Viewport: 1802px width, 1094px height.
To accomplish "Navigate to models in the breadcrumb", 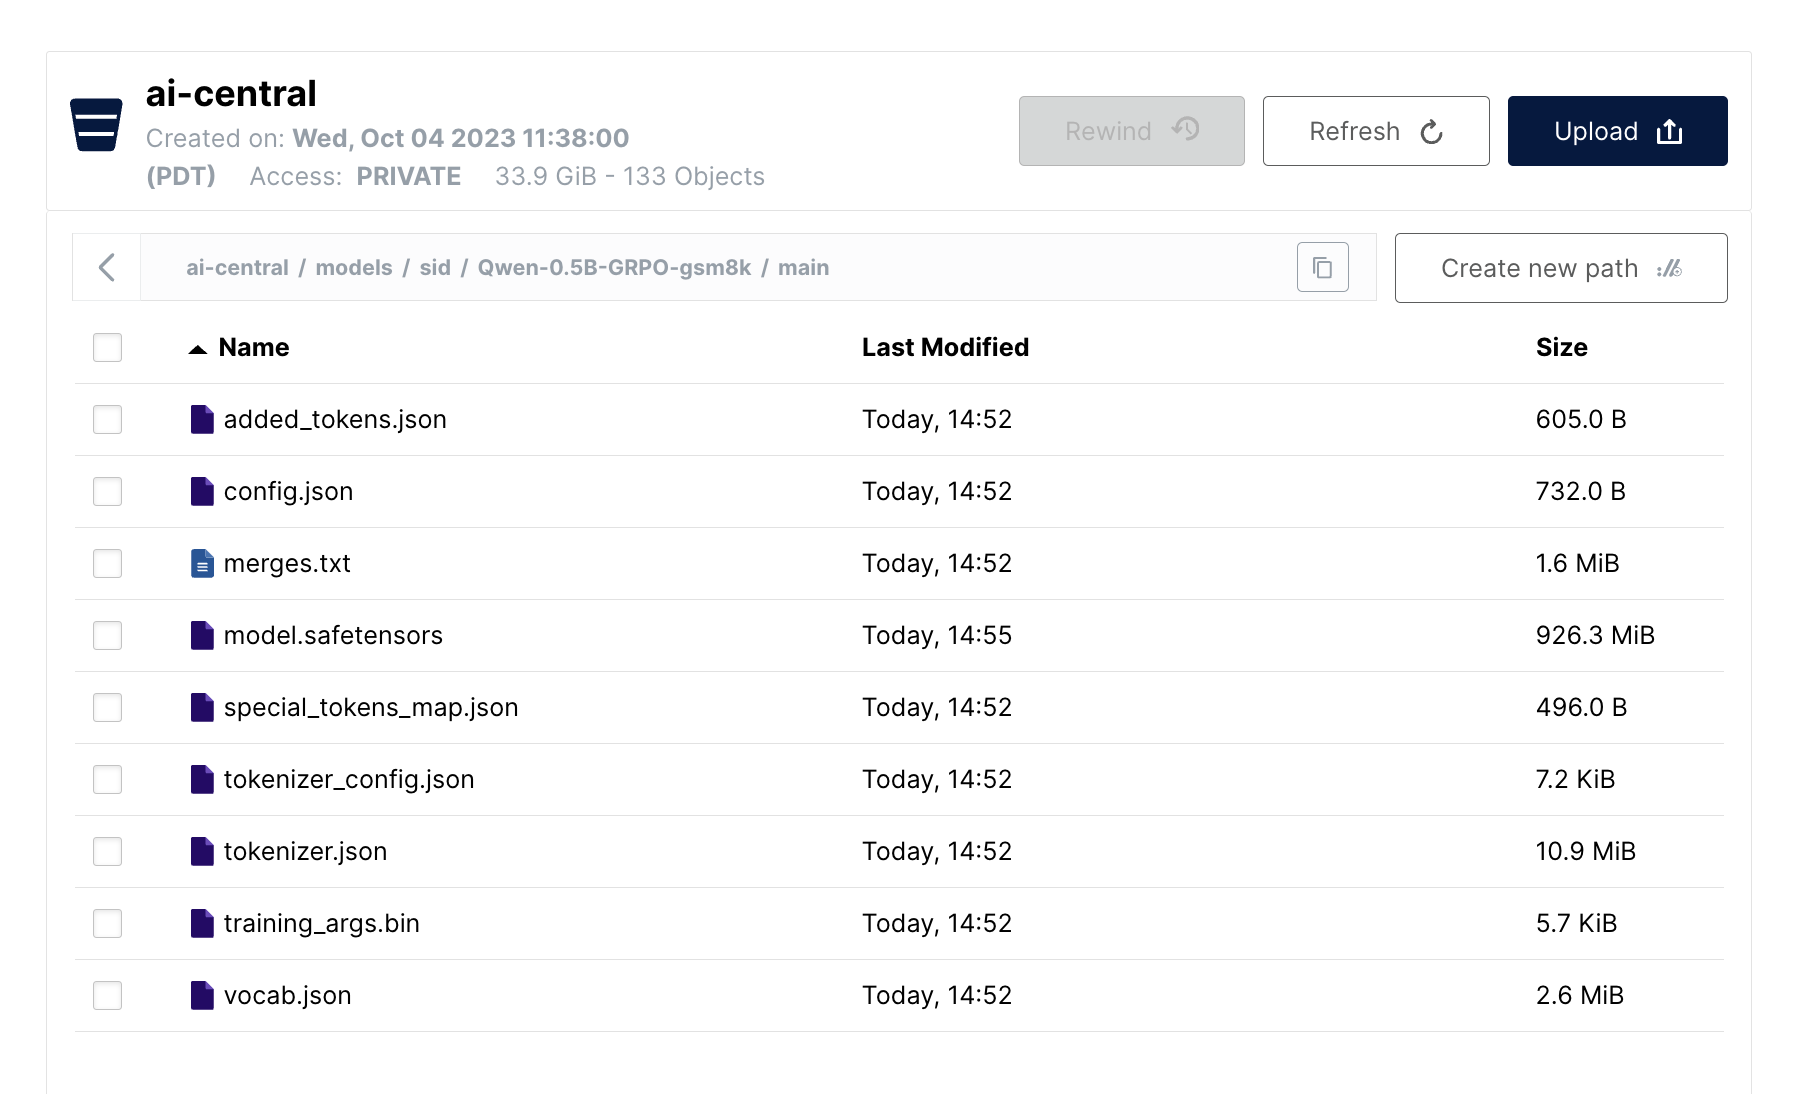I will click(x=354, y=268).
